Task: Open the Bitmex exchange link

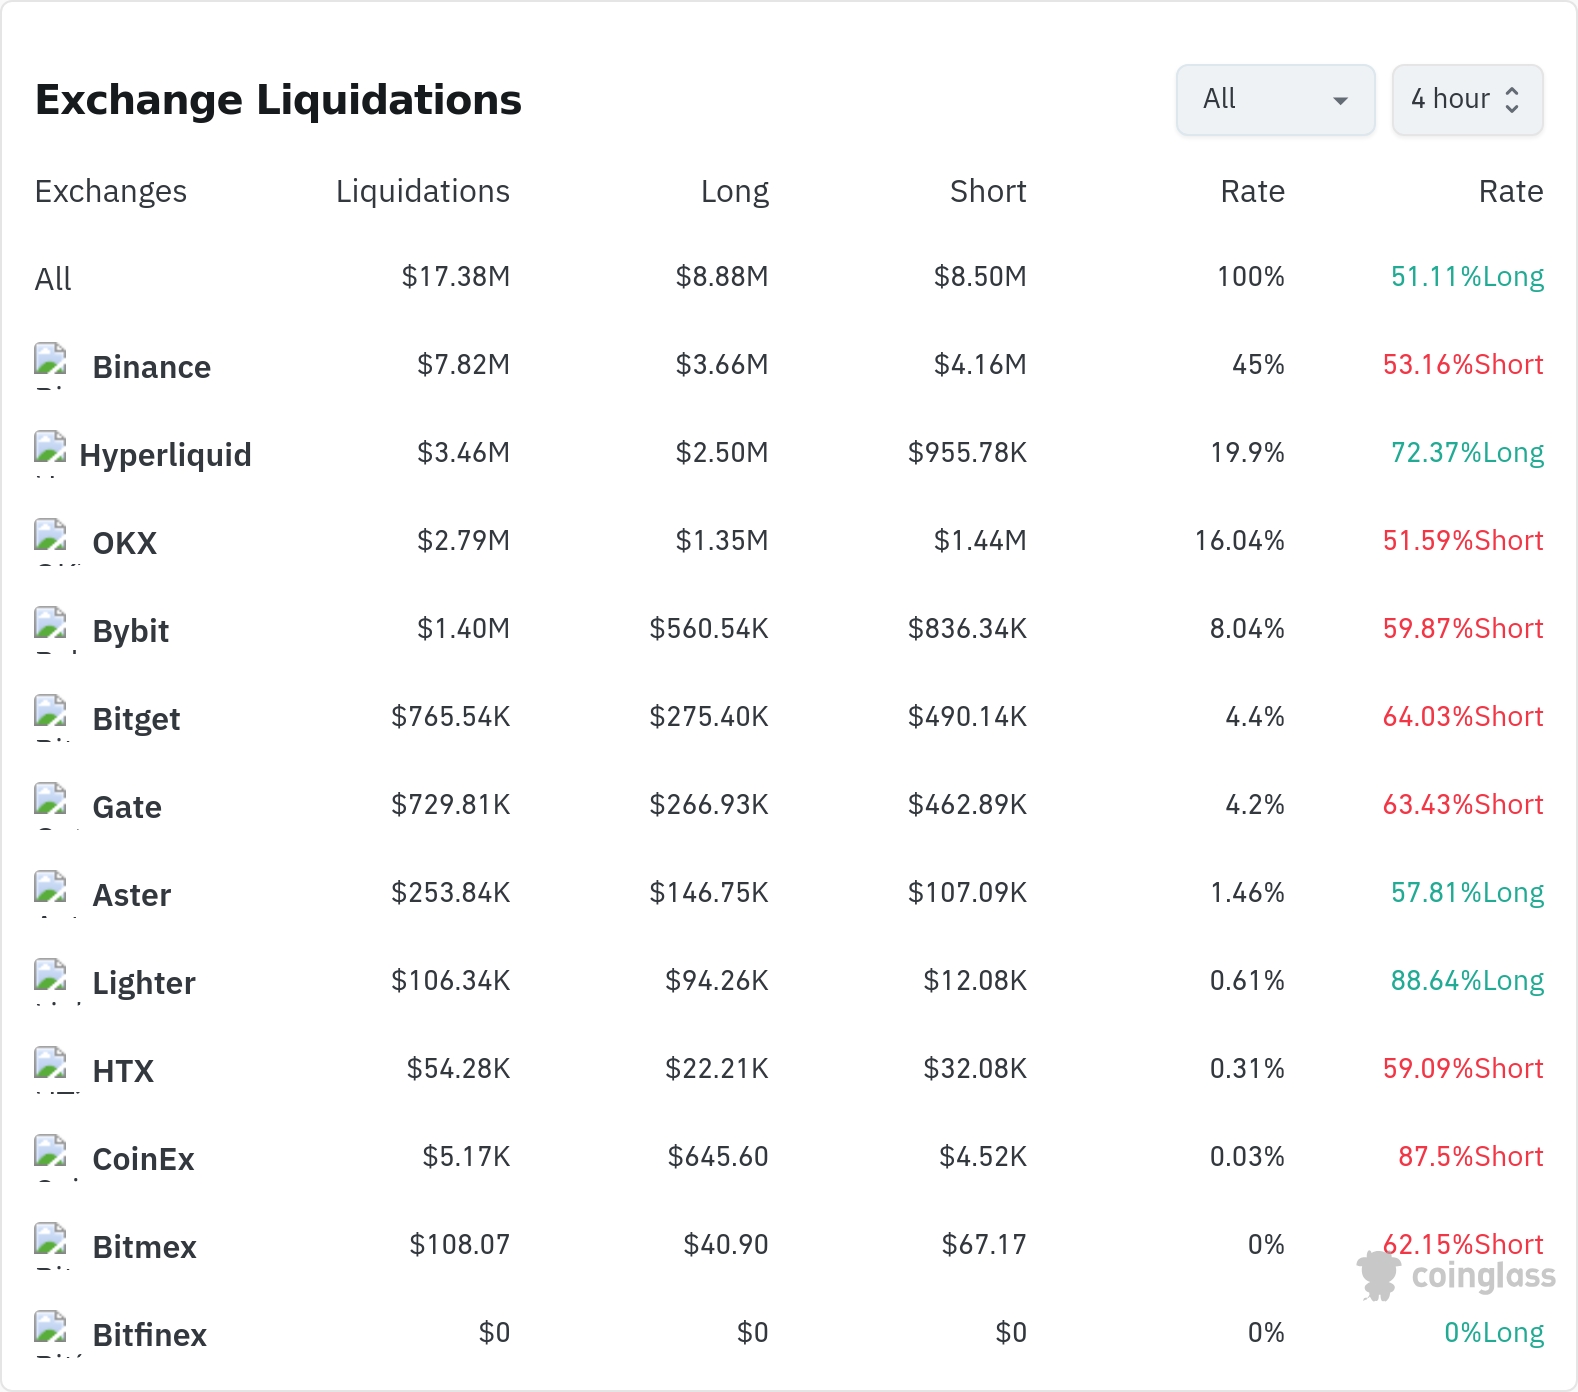Action: click(x=144, y=1247)
